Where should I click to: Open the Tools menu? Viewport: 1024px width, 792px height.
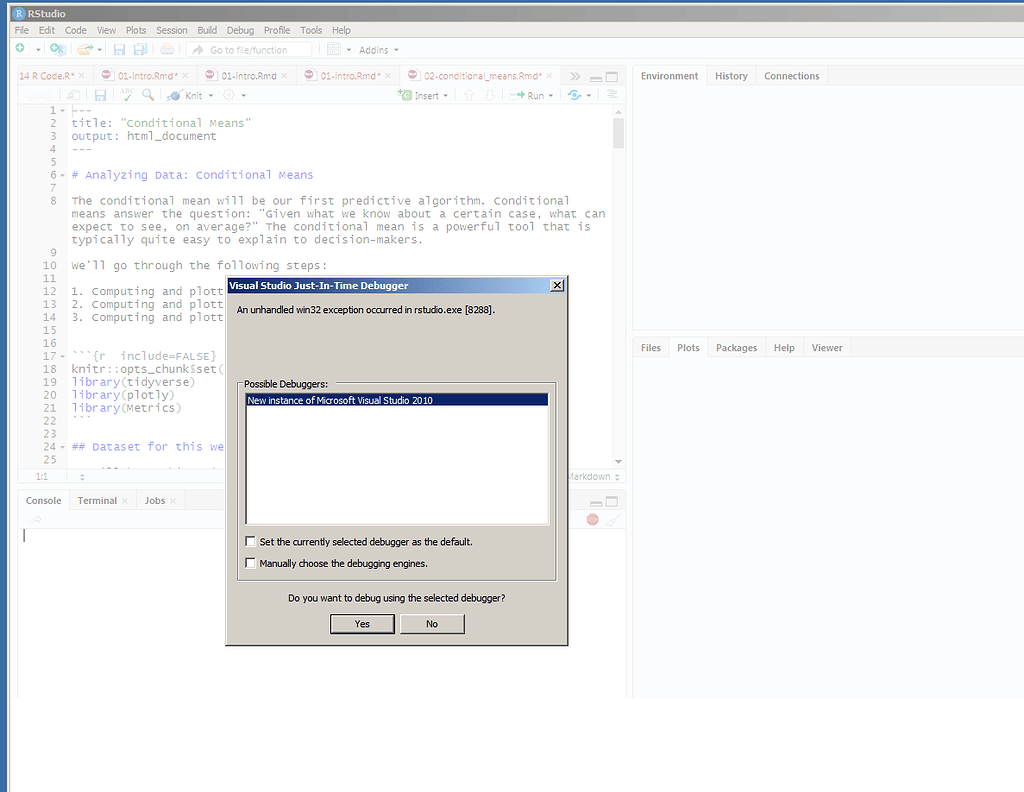pos(311,30)
